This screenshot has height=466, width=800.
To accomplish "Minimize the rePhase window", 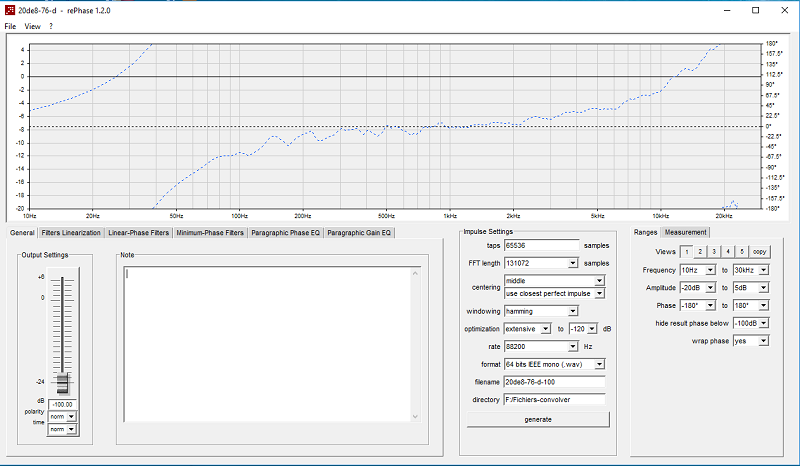I will [x=727, y=10].
